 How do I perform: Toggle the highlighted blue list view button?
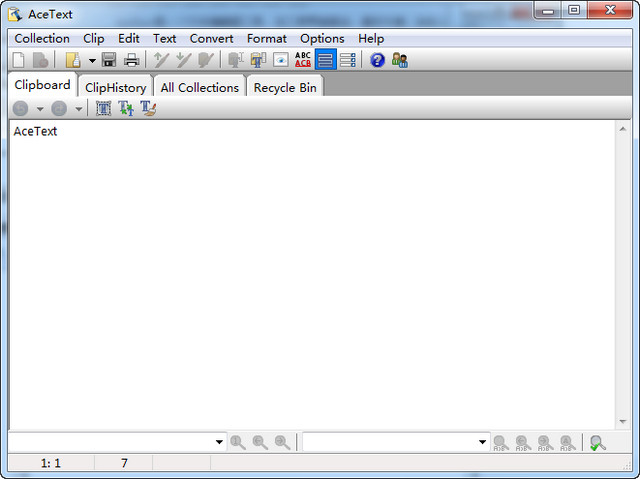tap(326, 60)
